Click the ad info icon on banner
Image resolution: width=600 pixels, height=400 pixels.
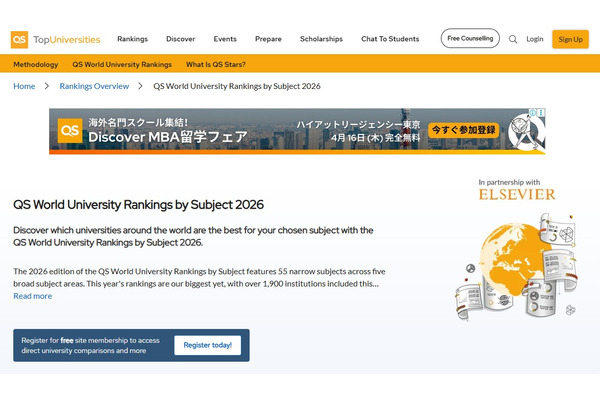(532, 113)
